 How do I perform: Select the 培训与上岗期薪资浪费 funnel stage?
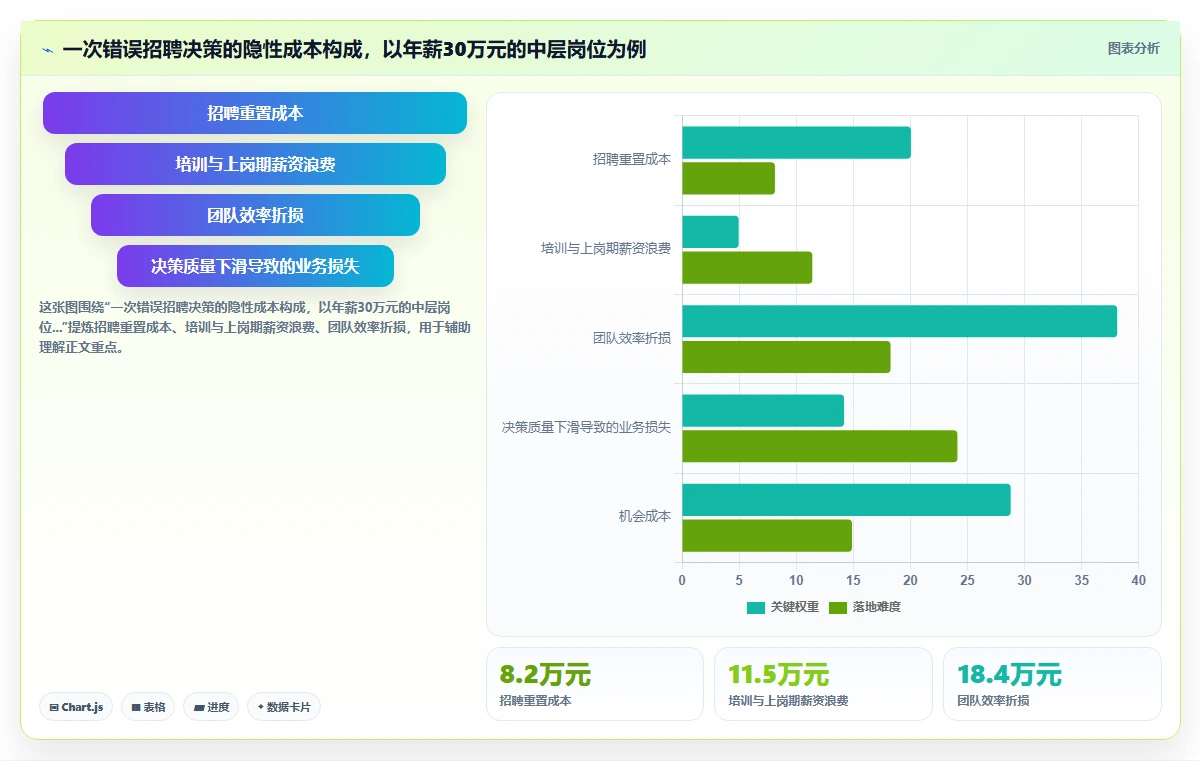click(x=255, y=164)
